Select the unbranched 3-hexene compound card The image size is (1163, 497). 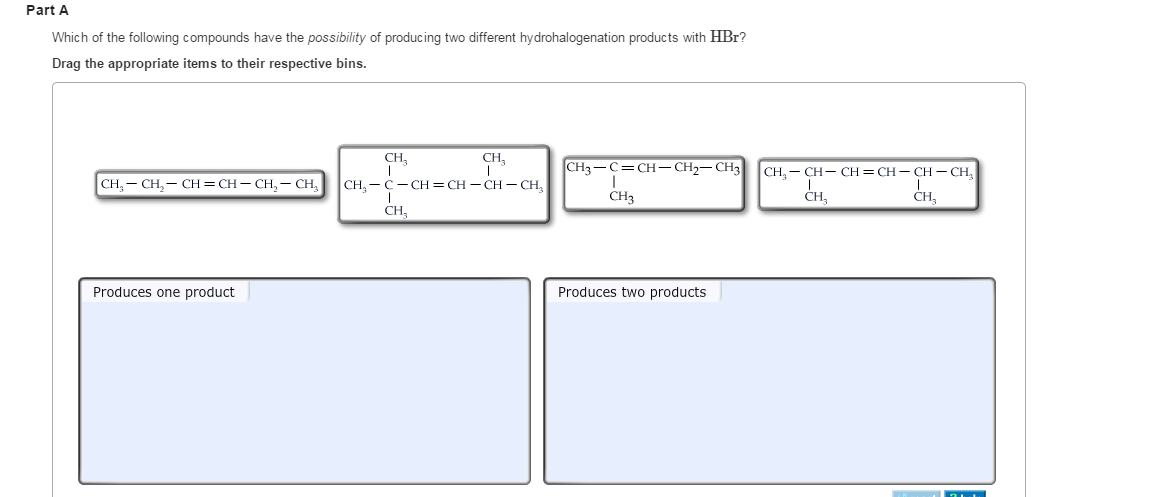(210, 184)
